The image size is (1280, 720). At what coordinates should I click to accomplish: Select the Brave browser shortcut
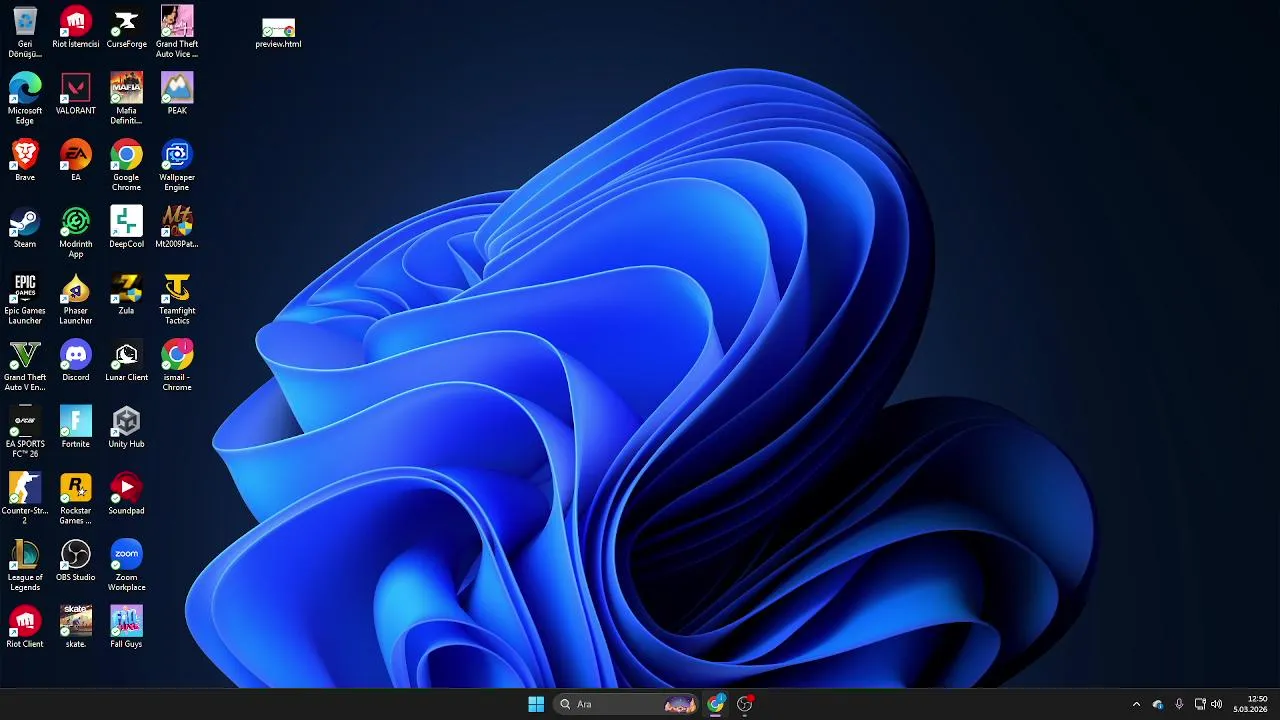(x=25, y=161)
